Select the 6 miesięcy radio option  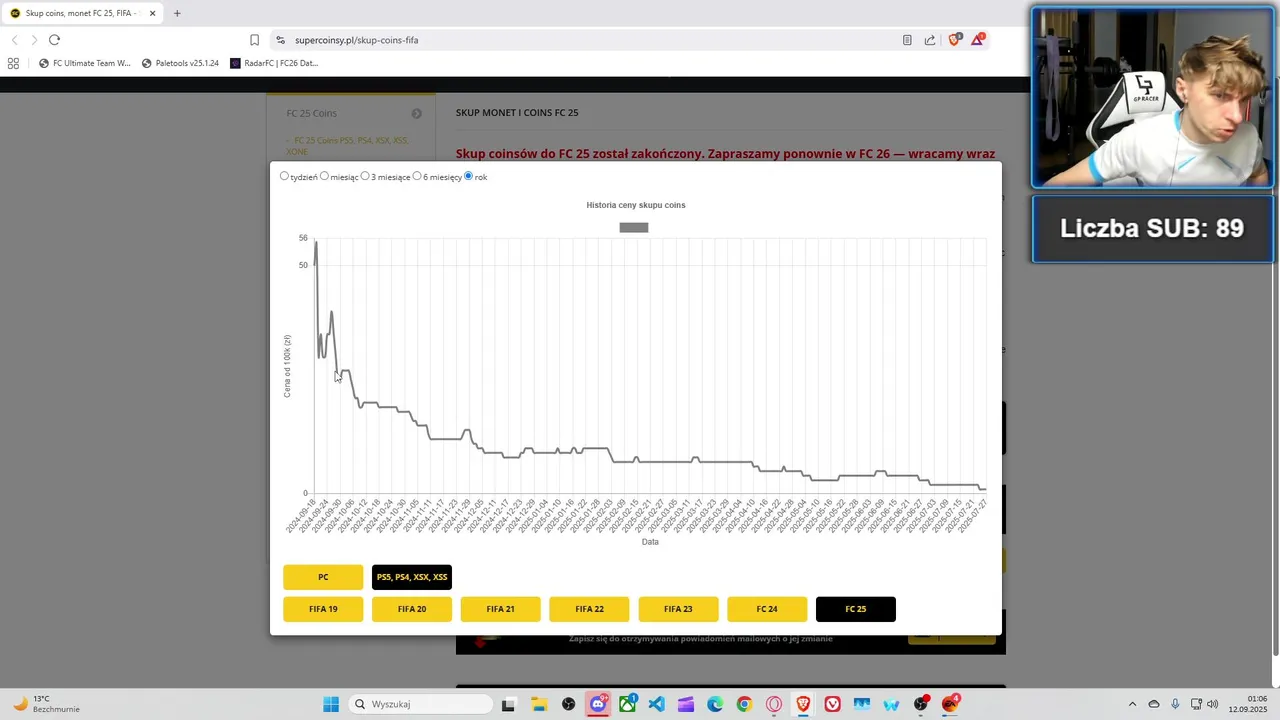417,176
